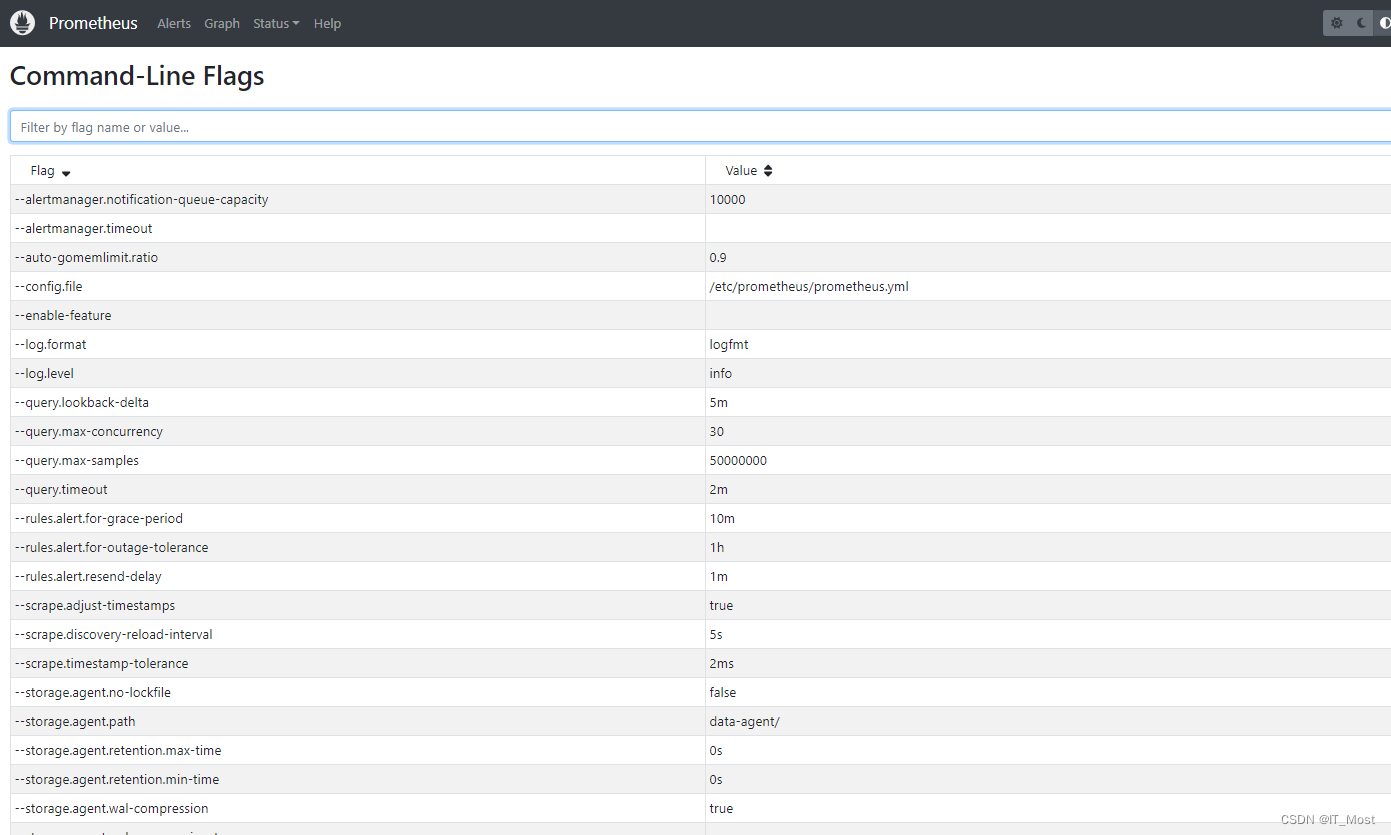The width and height of the screenshot is (1391, 835).
Task: Click the Prometheus flame logo icon
Action: (x=22, y=23)
